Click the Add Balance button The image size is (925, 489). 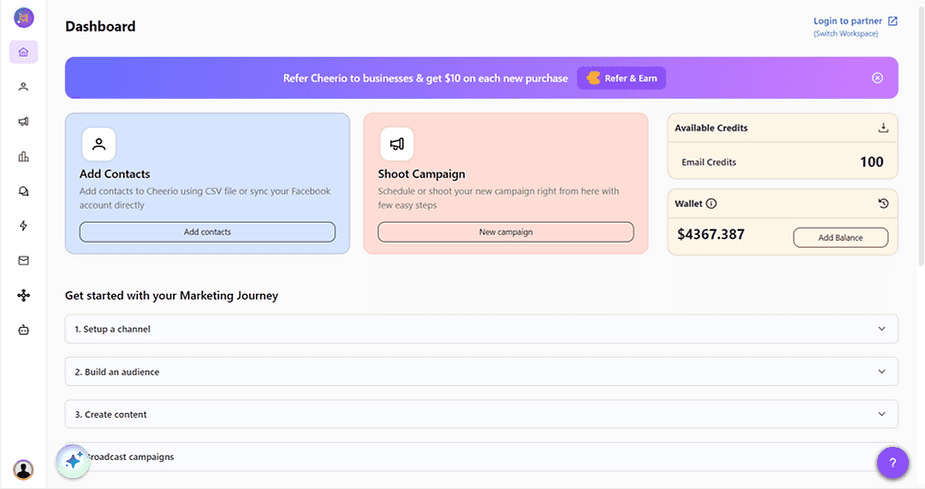(x=841, y=238)
